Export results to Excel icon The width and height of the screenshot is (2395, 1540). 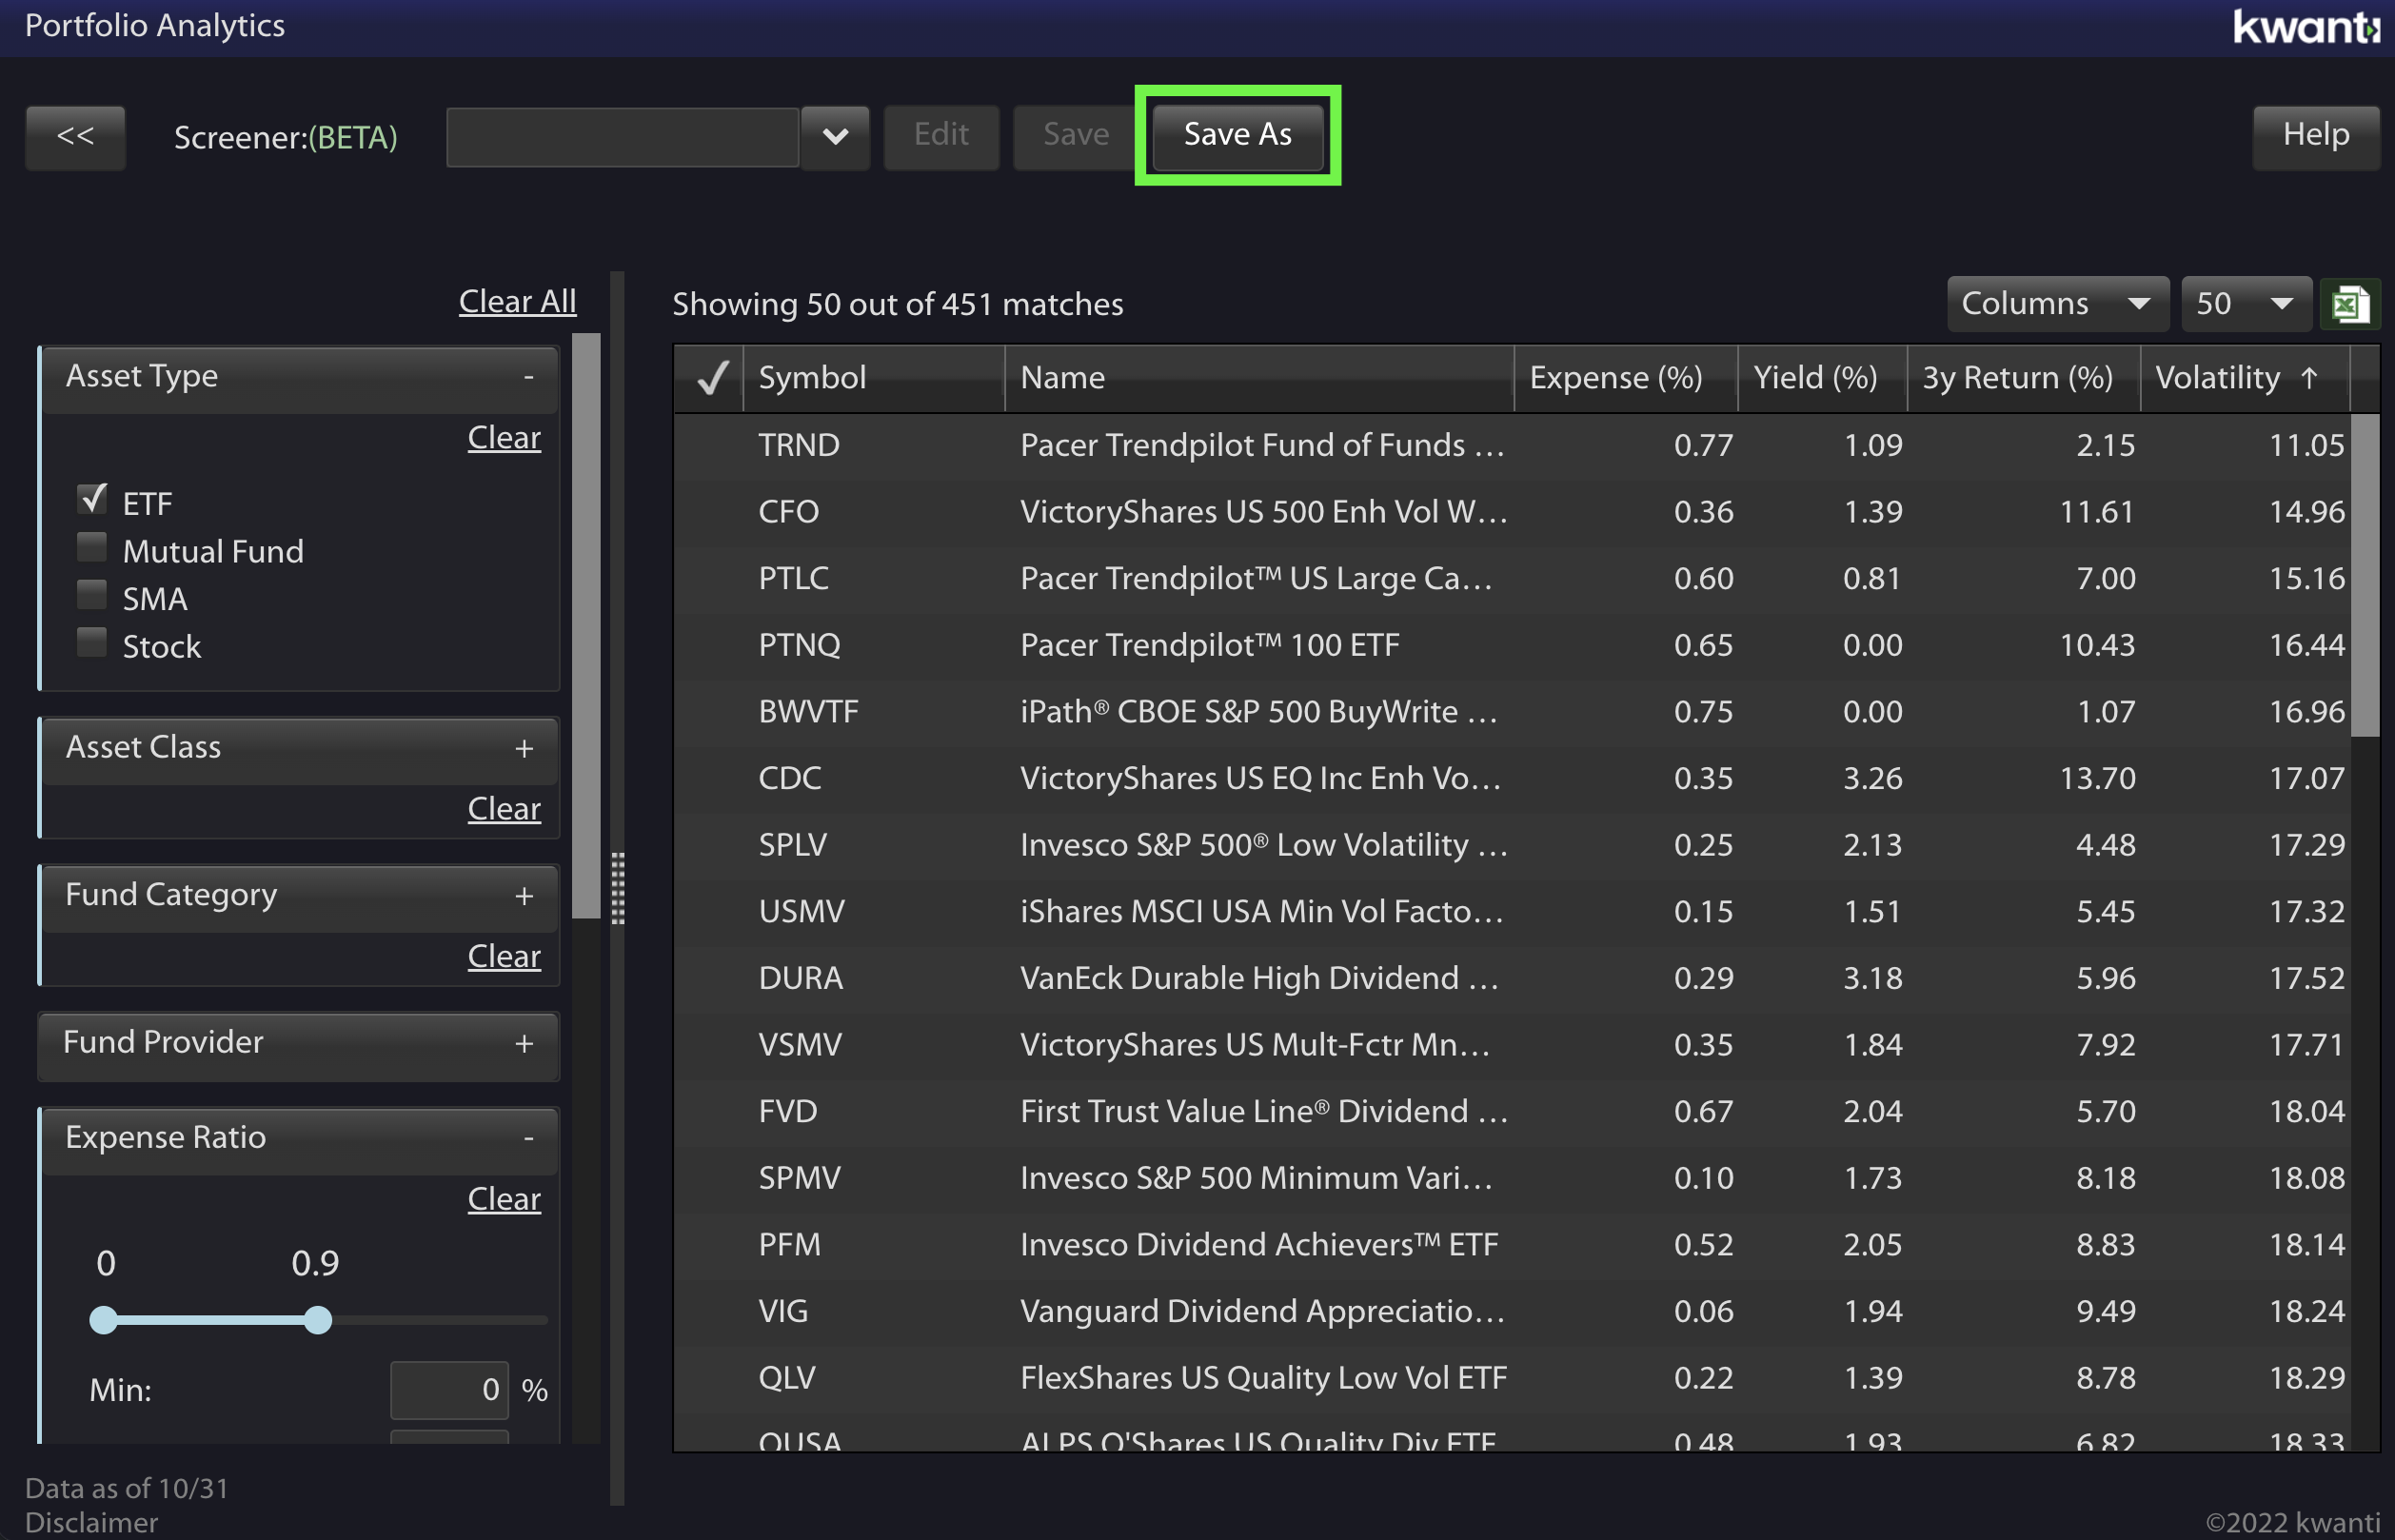click(2350, 304)
